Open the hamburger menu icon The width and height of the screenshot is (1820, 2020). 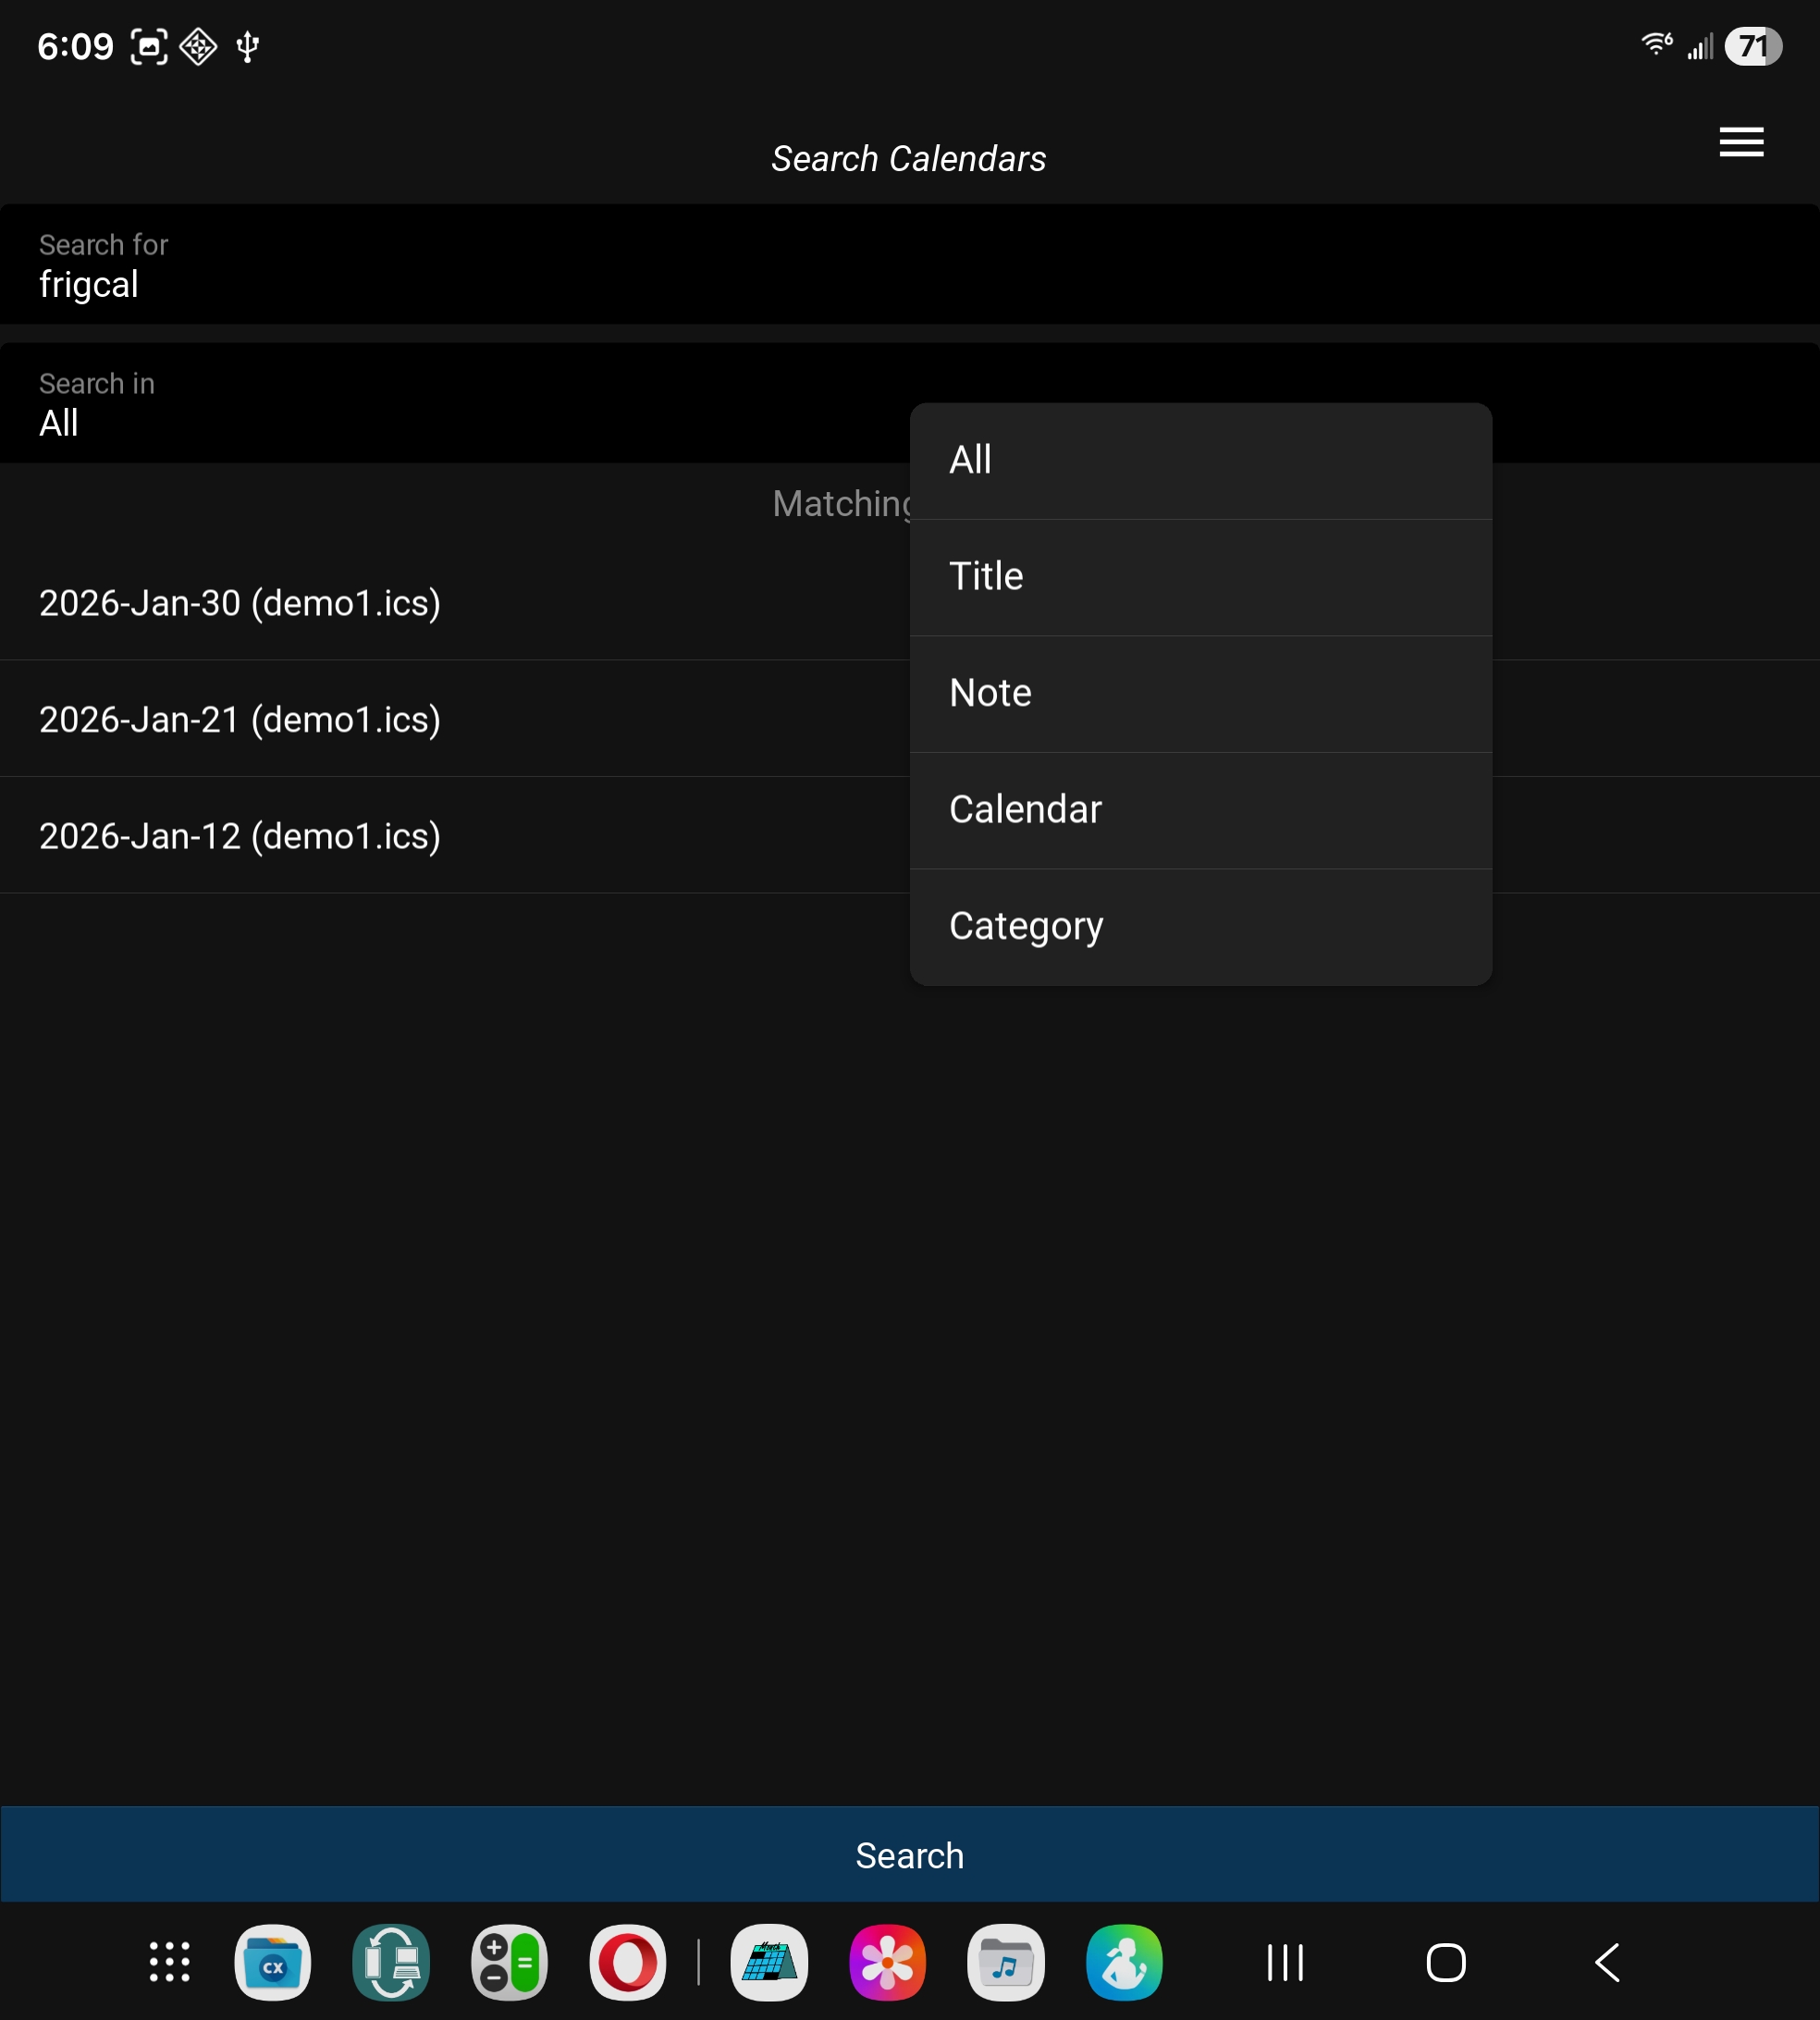click(1740, 142)
